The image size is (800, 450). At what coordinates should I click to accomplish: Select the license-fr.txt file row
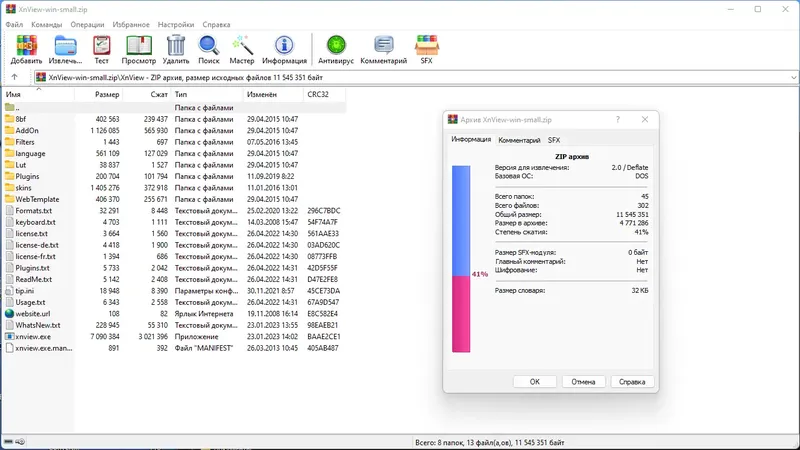tap(174, 257)
